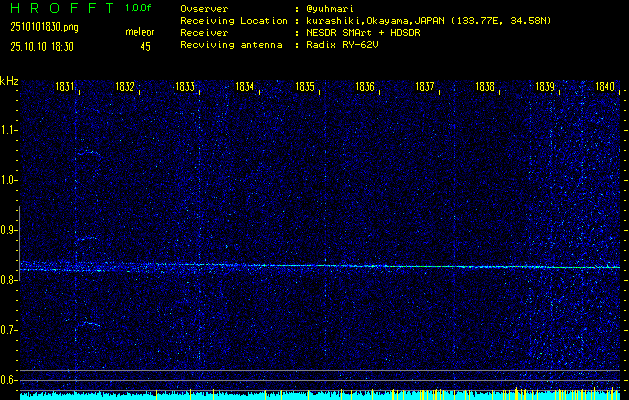This screenshot has width=629, height=400.
Task: Click the 1831 time marker
Action: pyautogui.click(x=65, y=87)
